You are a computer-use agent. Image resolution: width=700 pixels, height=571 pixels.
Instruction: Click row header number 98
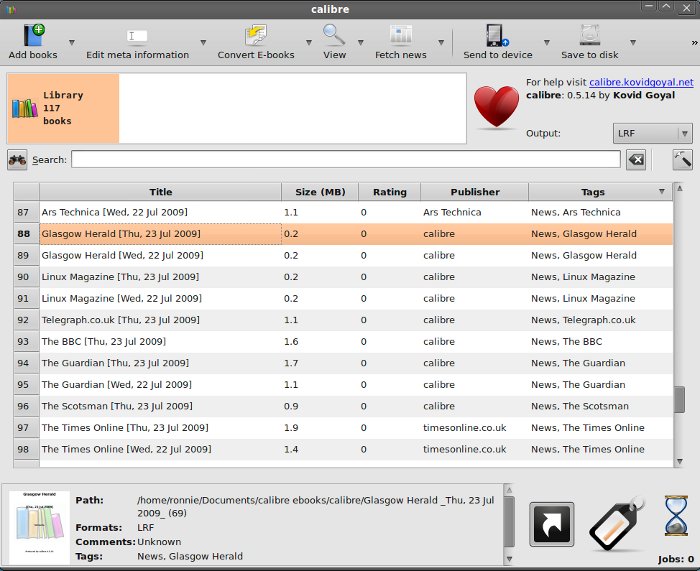tap(26, 449)
